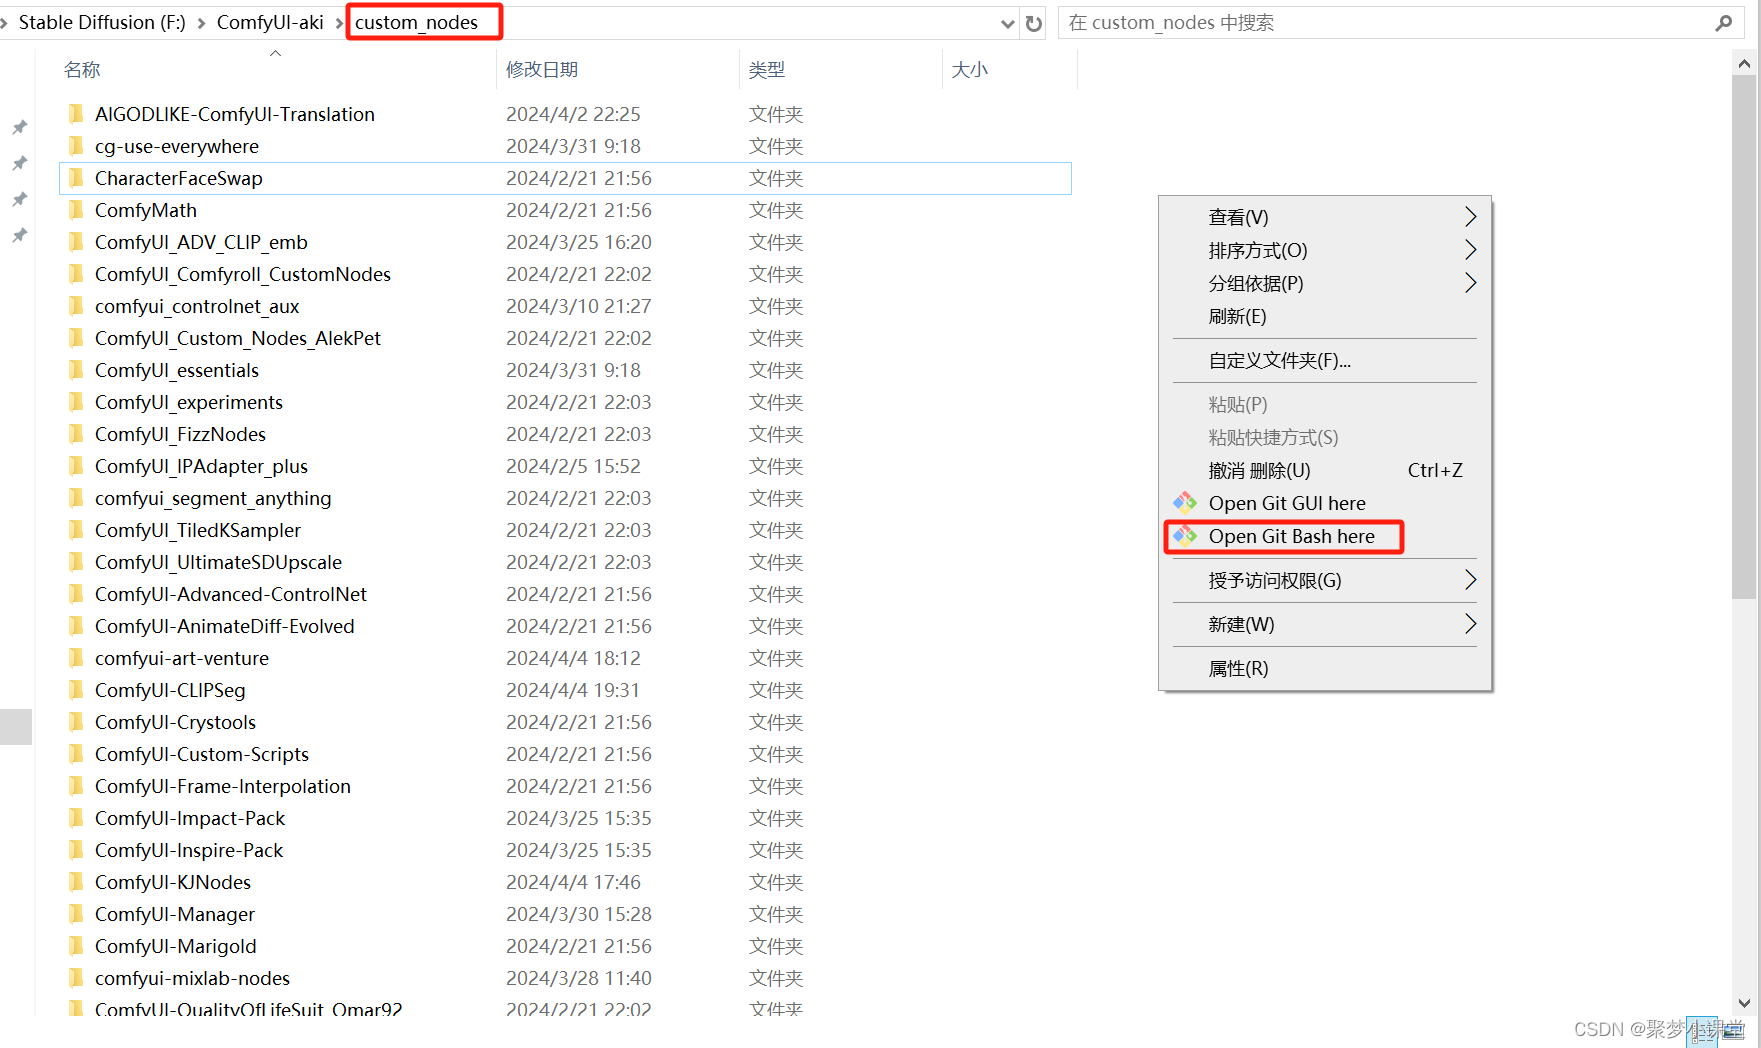Select the ComfyUI_Custom_Nodes_AlekPet folder row
Screen dimensions: 1761x1048
pos(565,338)
